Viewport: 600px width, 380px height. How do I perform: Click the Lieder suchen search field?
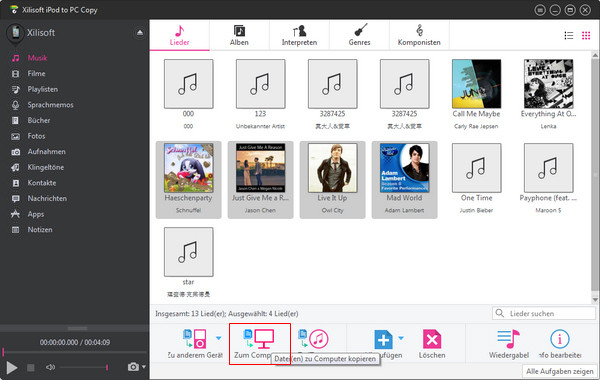544,313
